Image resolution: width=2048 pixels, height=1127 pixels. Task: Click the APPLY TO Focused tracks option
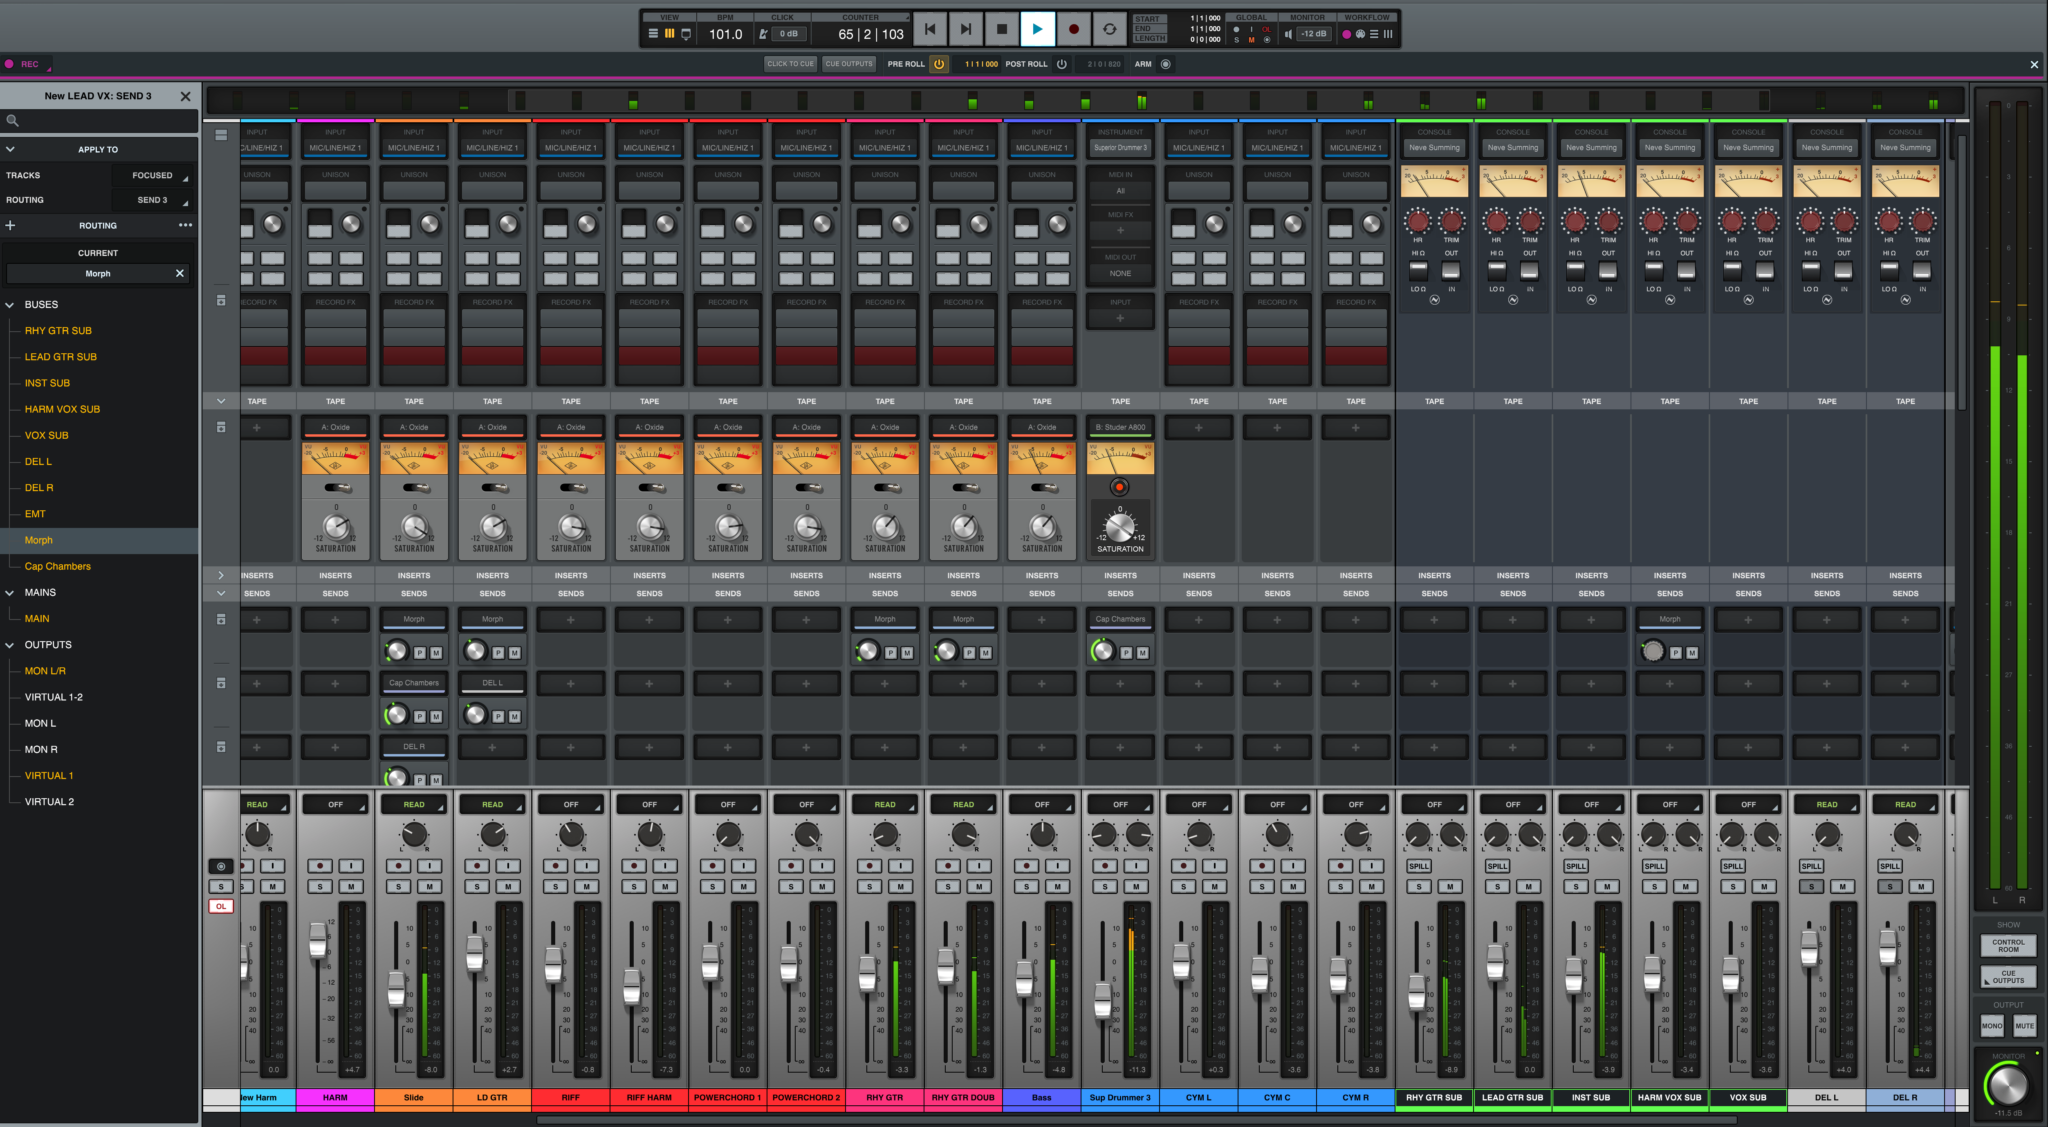tap(153, 175)
